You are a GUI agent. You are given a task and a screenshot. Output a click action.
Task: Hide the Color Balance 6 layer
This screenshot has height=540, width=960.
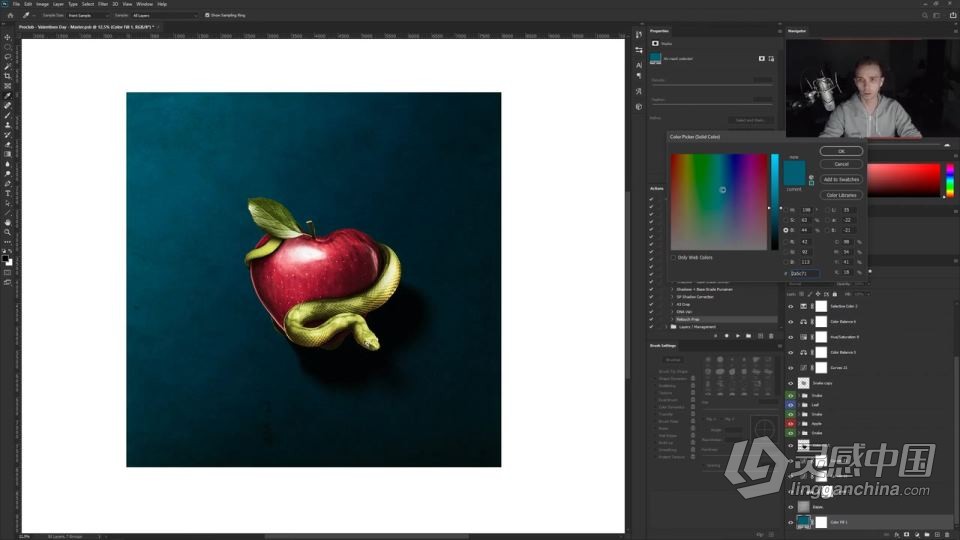coord(790,321)
